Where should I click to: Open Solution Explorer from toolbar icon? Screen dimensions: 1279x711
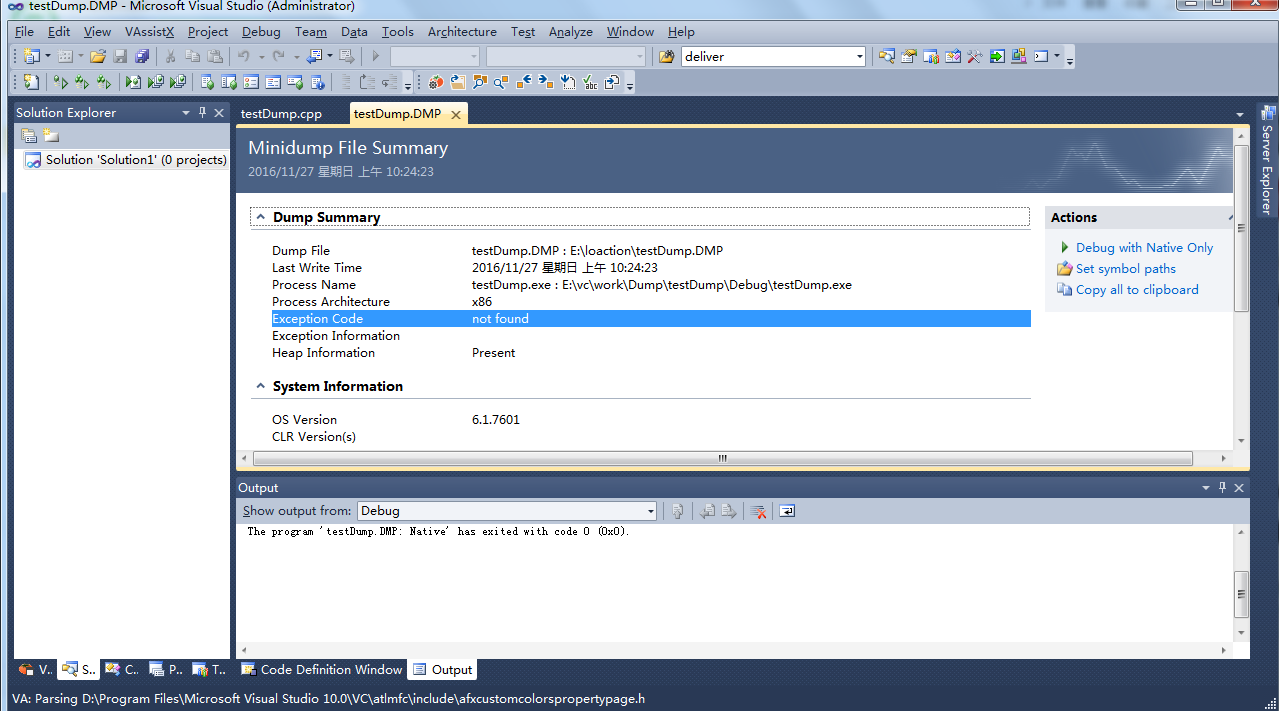pos(887,57)
